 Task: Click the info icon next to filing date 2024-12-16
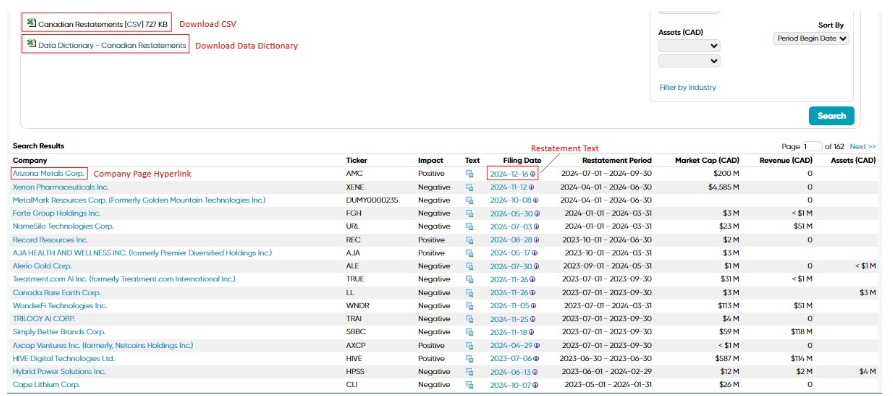pos(533,174)
